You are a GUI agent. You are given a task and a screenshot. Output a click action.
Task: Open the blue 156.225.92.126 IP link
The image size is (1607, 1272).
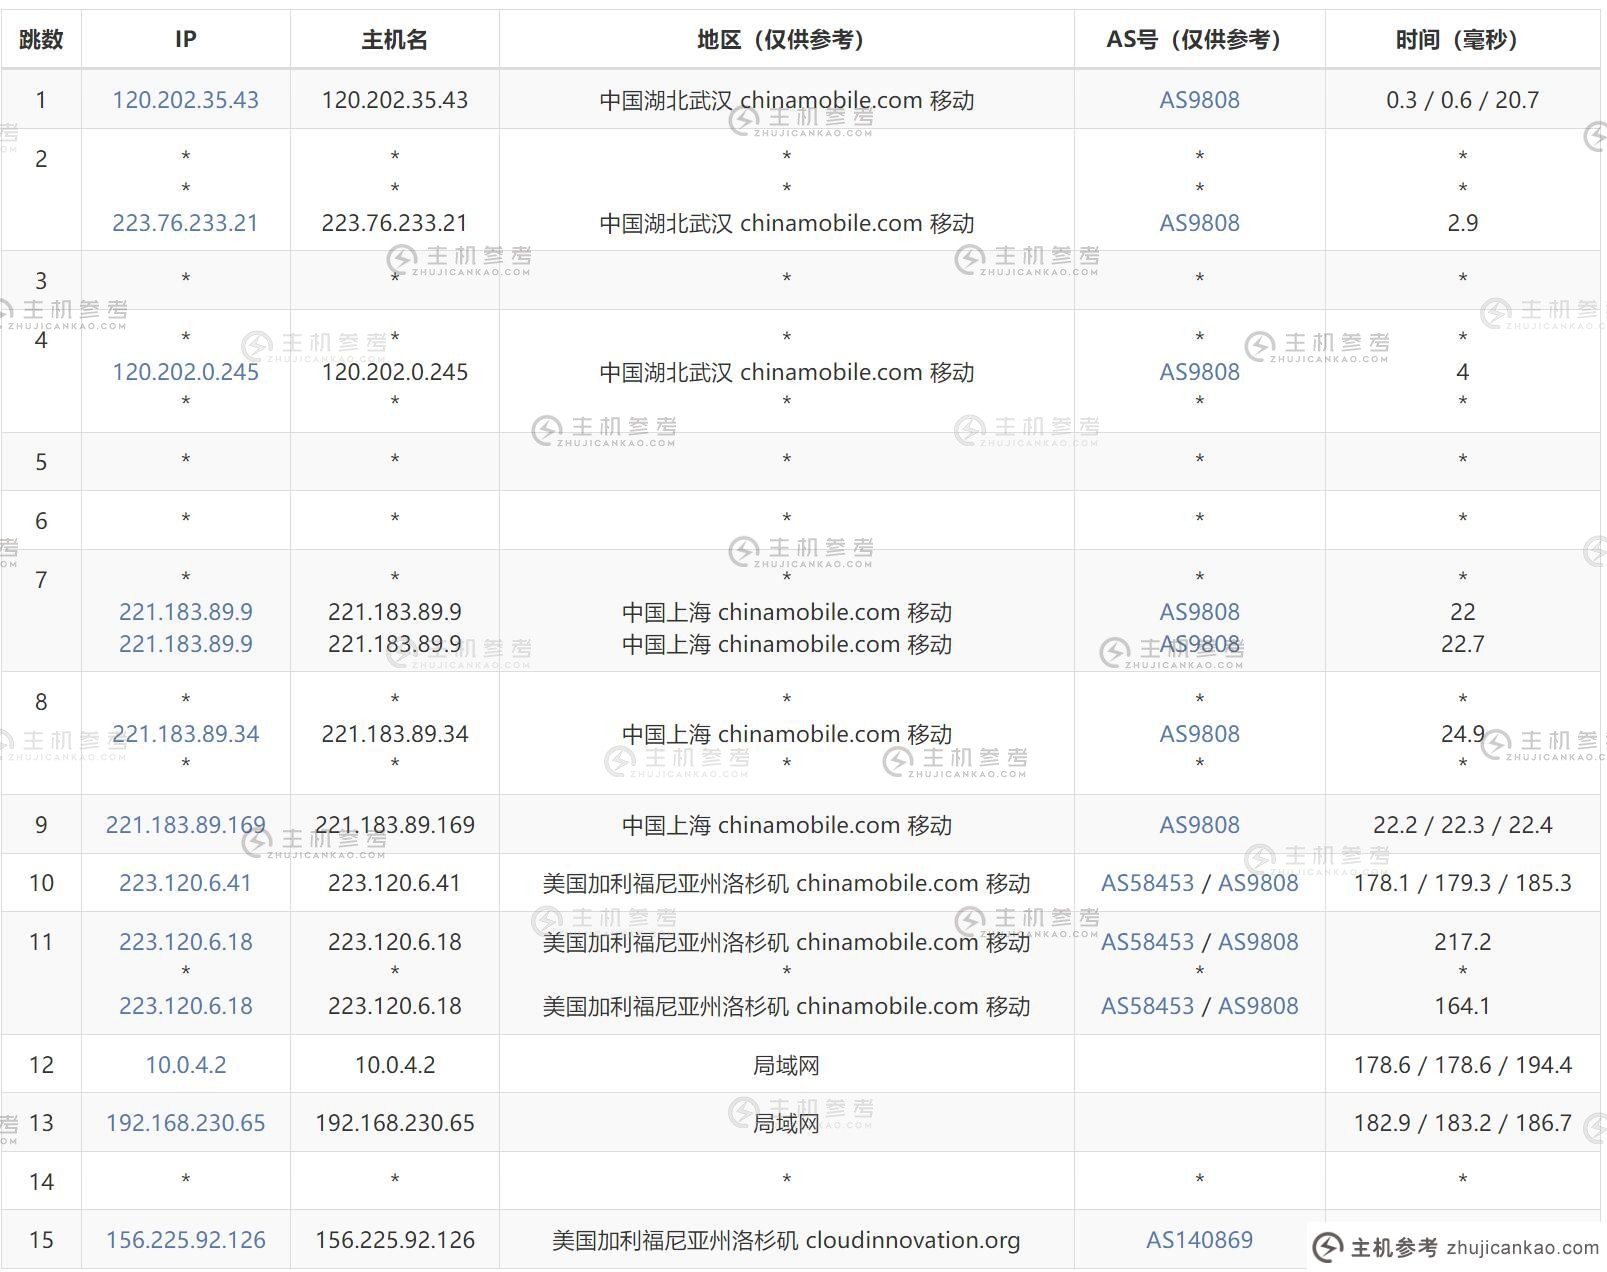point(185,1240)
